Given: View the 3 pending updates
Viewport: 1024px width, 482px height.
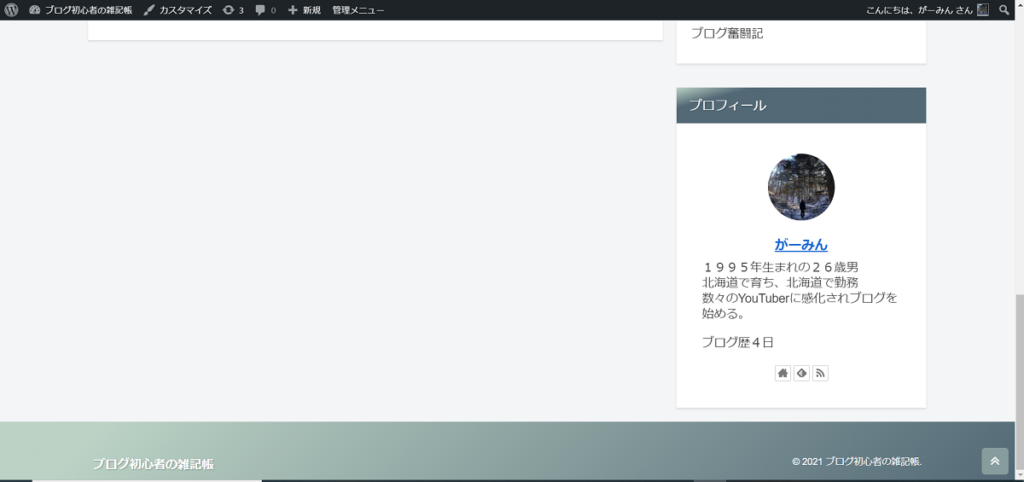Looking at the screenshot, I should click(233, 10).
